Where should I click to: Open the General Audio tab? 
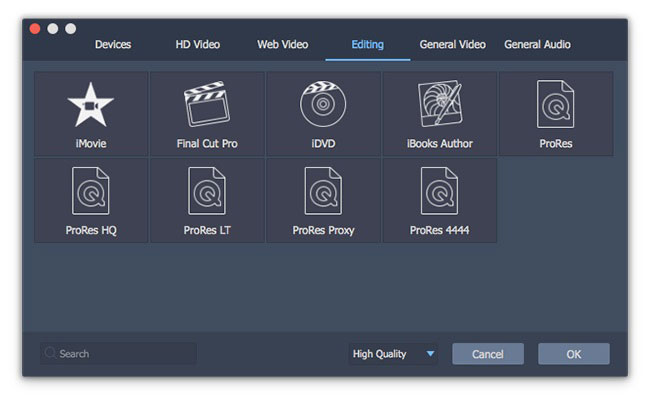(537, 44)
